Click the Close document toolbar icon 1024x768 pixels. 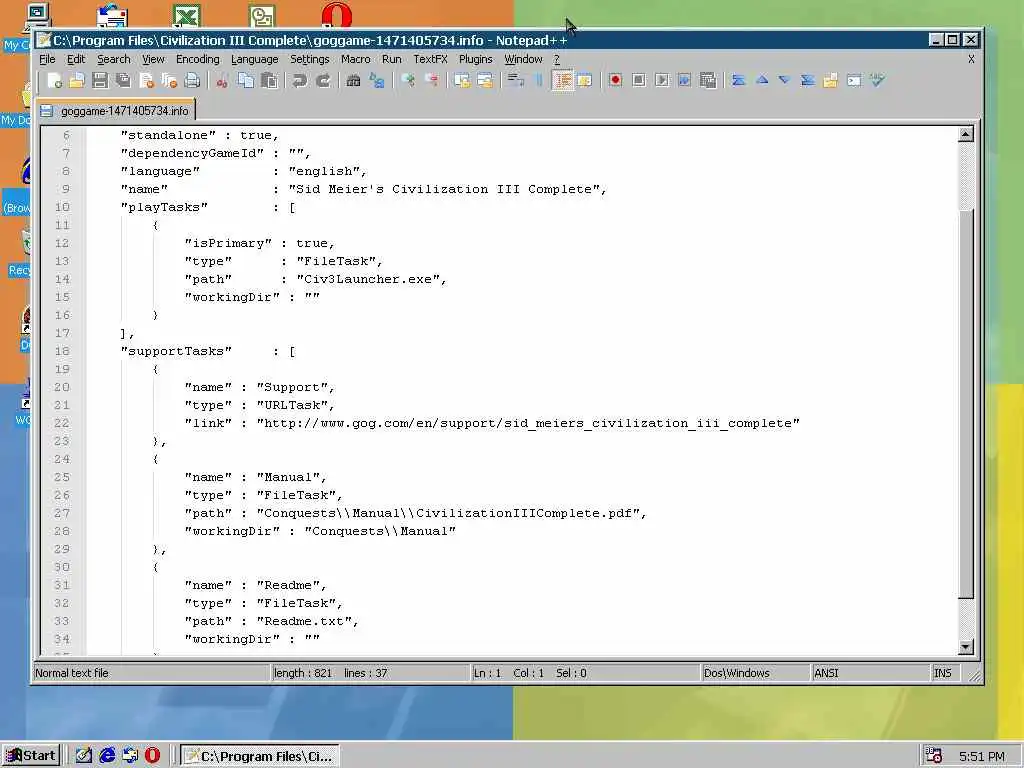pyautogui.click(x=146, y=80)
